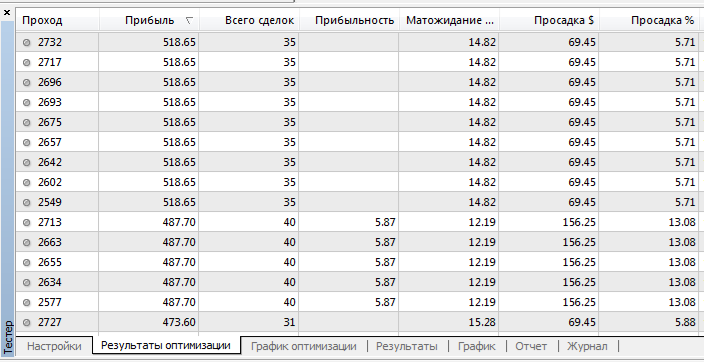Screen dimensions: 704x362
Task: Switch to the График tab
Action: point(477,346)
